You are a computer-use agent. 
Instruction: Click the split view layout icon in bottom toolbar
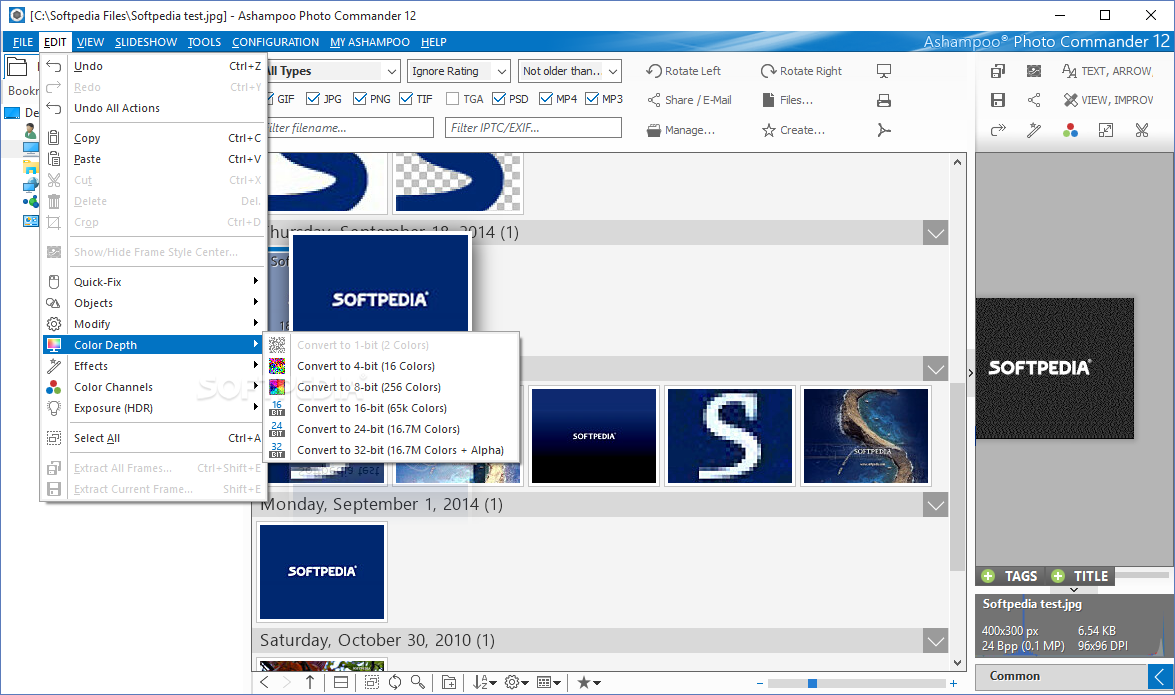341,682
